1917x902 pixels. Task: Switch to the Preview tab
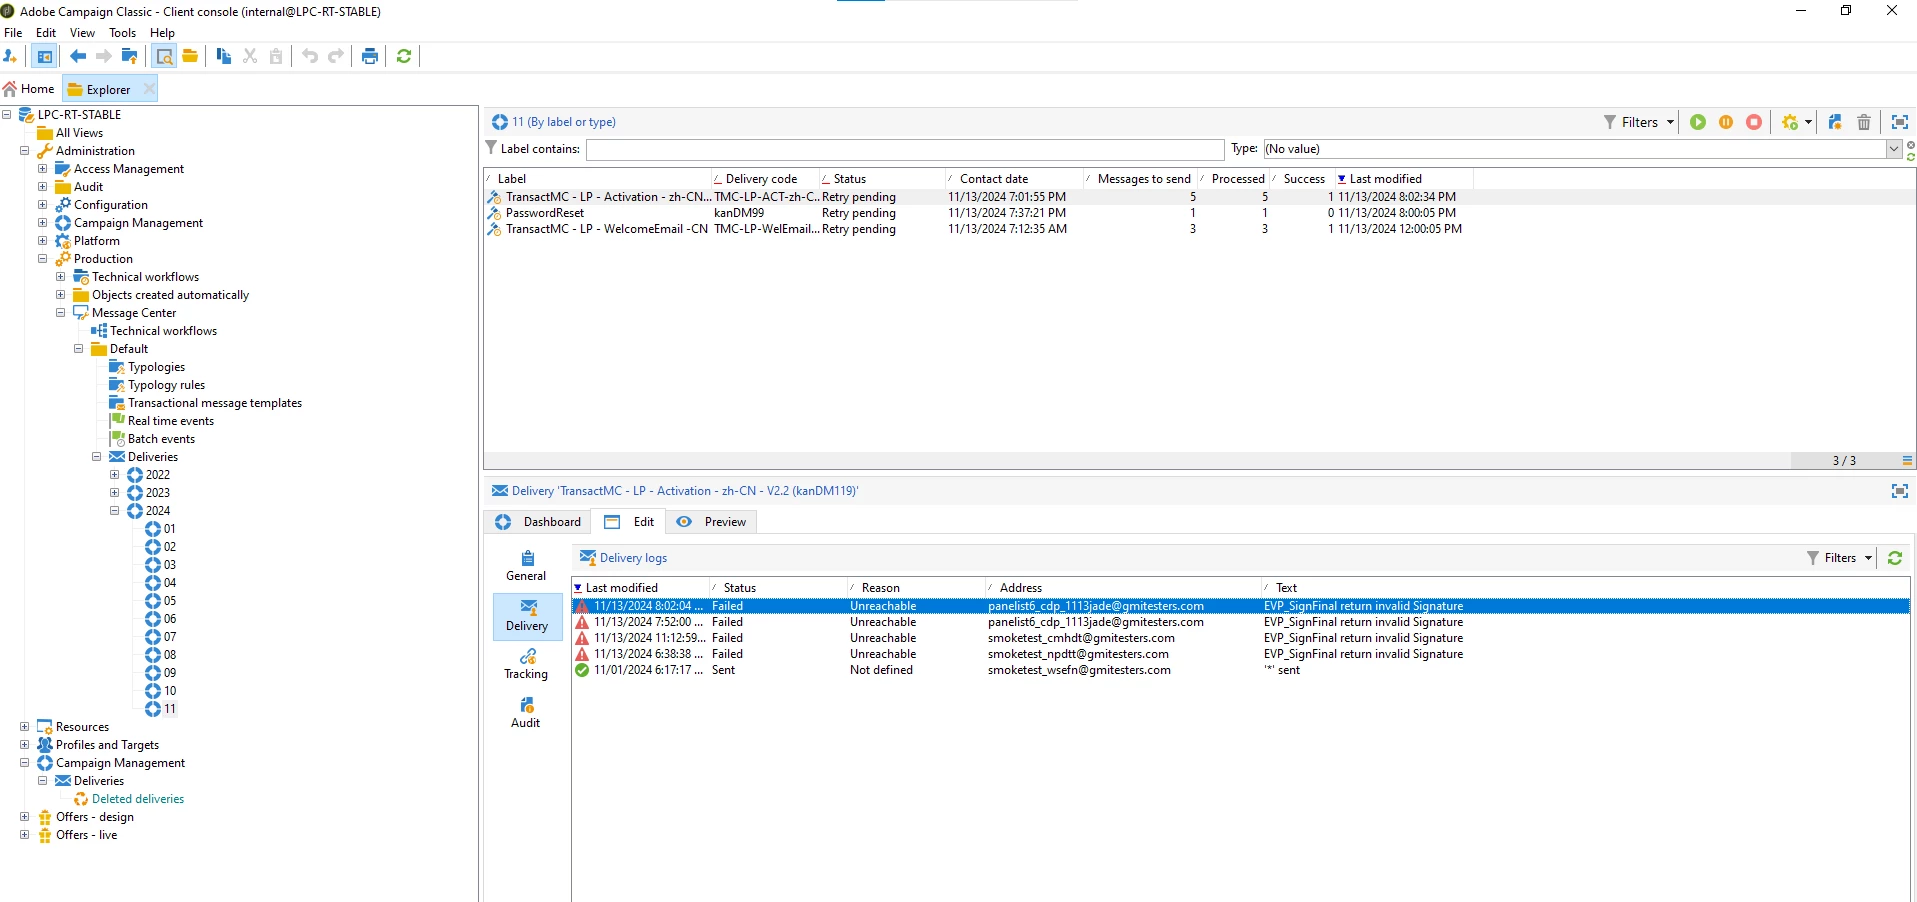711,522
